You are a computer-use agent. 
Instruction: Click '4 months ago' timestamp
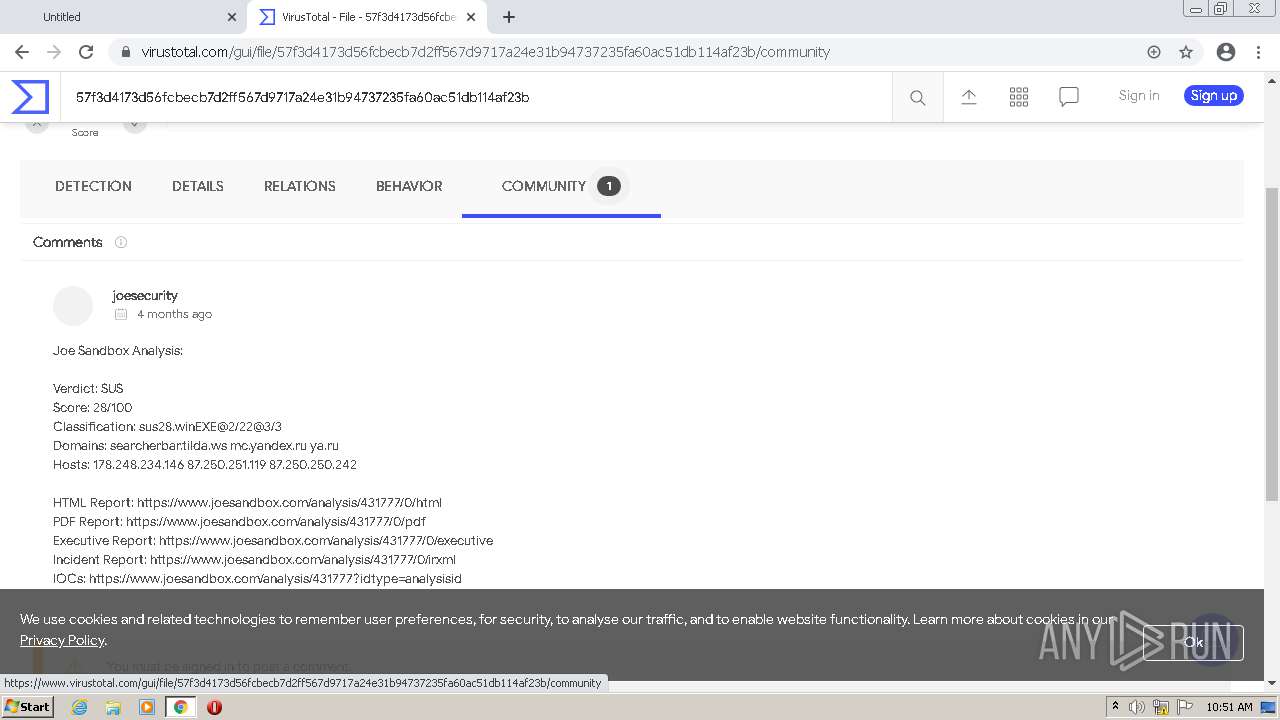(174, 314)
